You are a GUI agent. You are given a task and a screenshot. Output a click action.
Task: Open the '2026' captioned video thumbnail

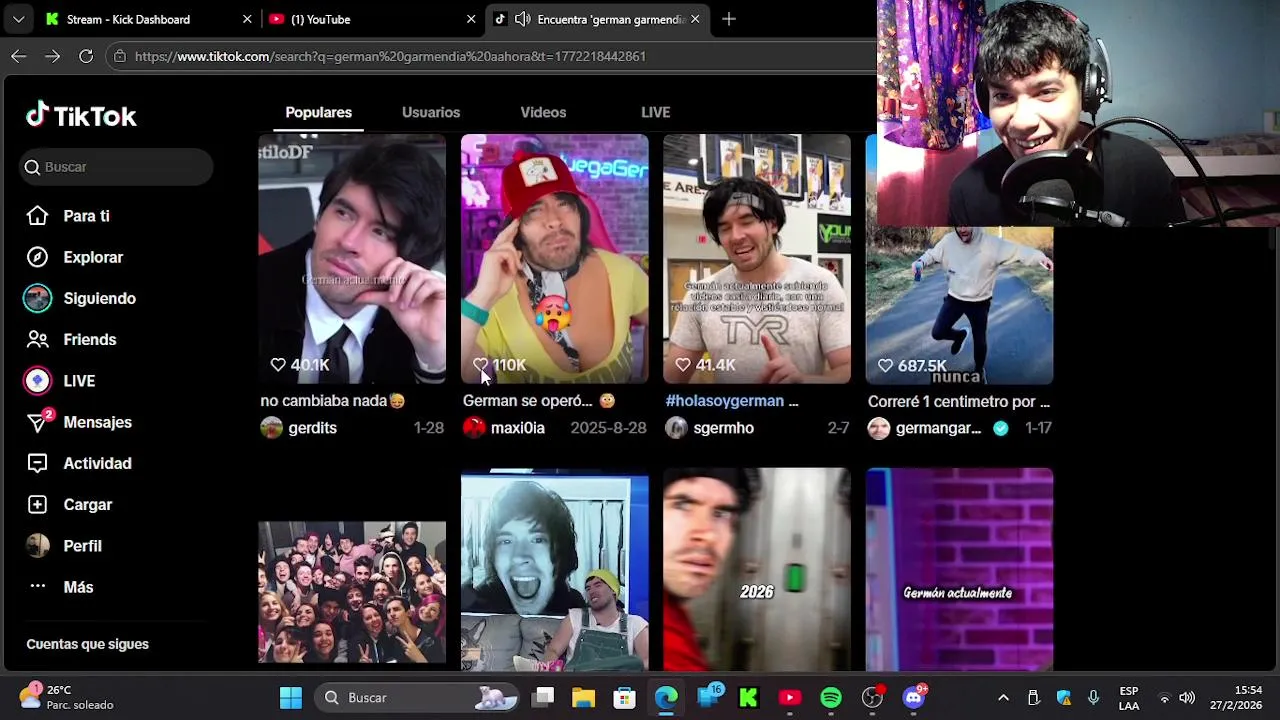coord(757,570)
